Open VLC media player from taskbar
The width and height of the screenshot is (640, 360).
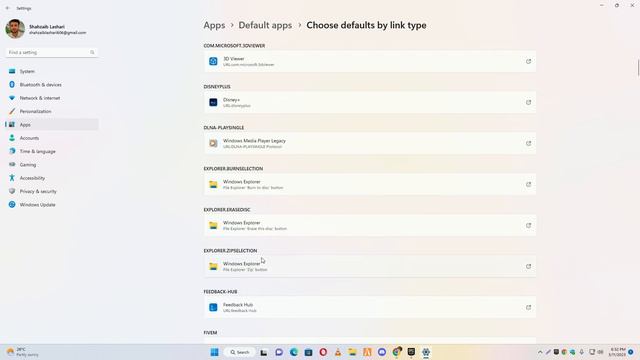(x=338, y=352)
